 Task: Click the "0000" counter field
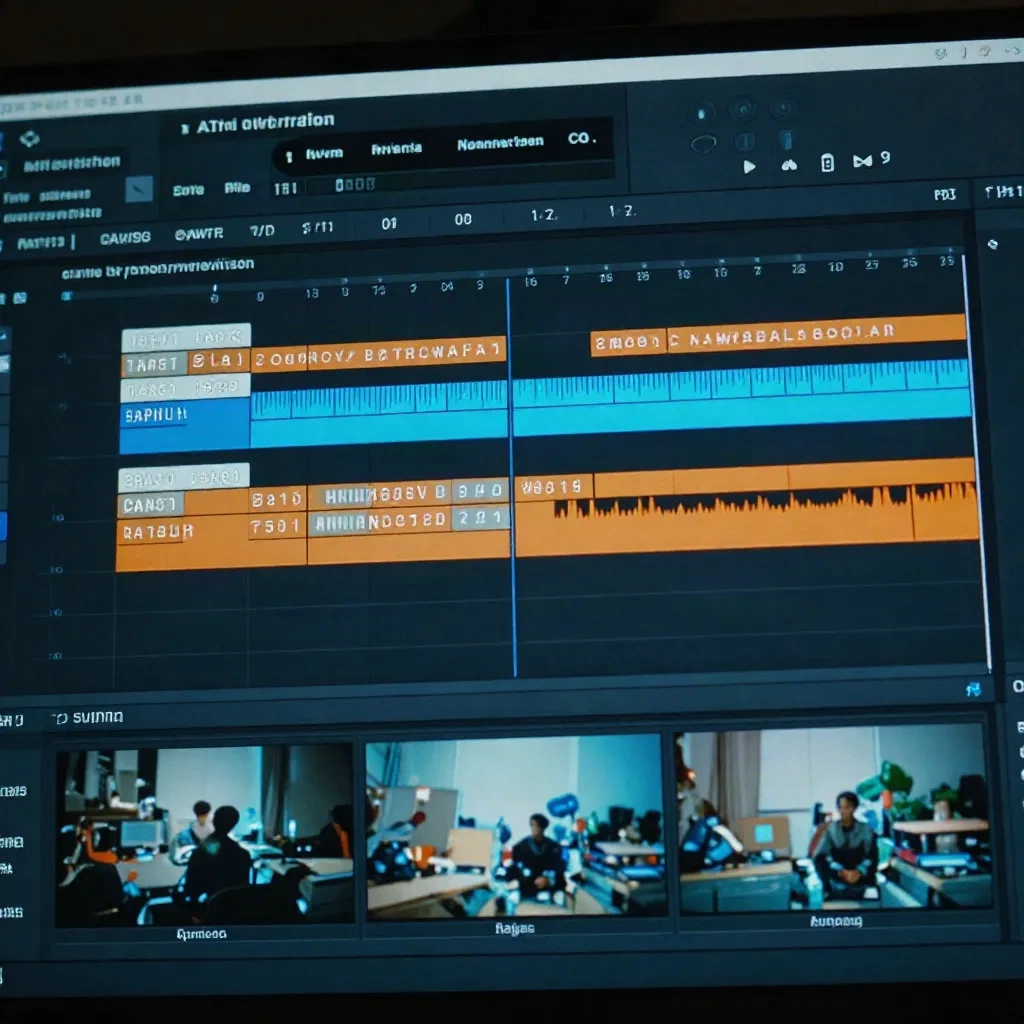click(355, 185)
